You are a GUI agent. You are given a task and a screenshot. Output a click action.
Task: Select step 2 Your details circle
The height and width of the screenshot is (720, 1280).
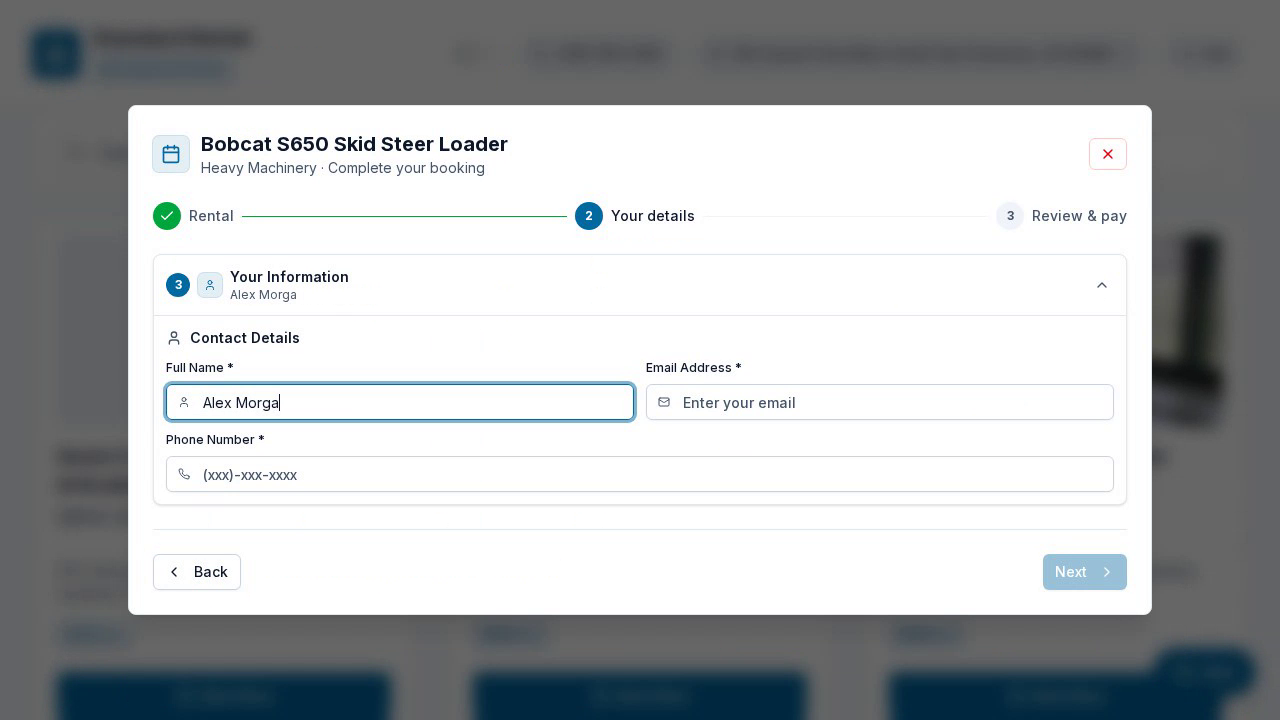tap(589, 216)
